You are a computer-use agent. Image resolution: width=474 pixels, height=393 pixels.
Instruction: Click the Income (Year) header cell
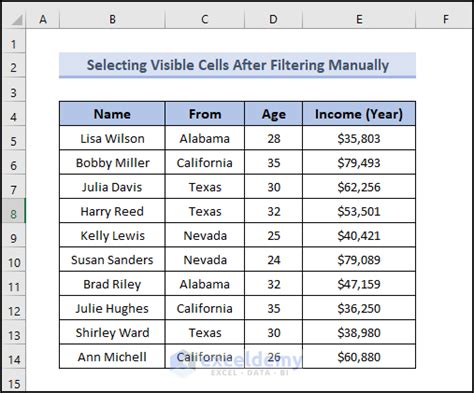tap(359, 114)
